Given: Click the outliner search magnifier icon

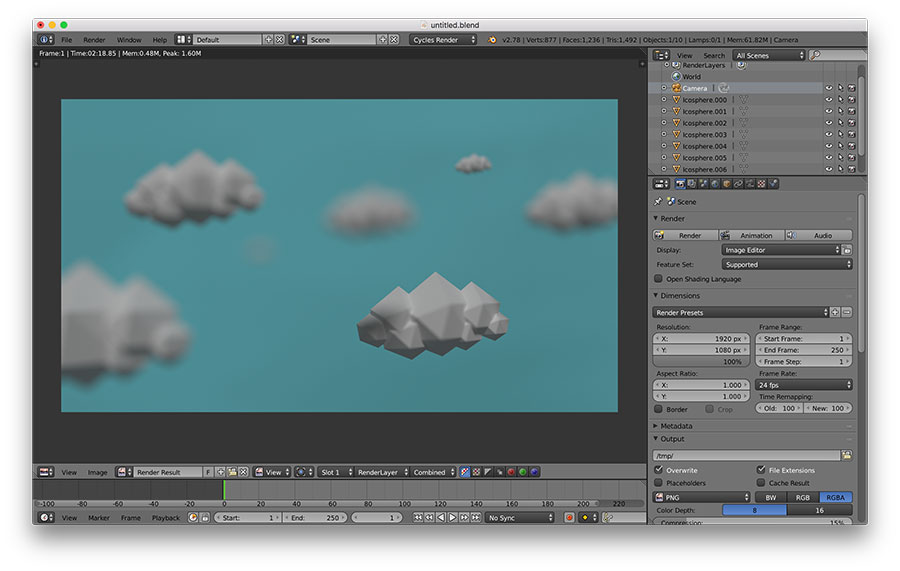Looking at the screenshot, I should 814,55.
